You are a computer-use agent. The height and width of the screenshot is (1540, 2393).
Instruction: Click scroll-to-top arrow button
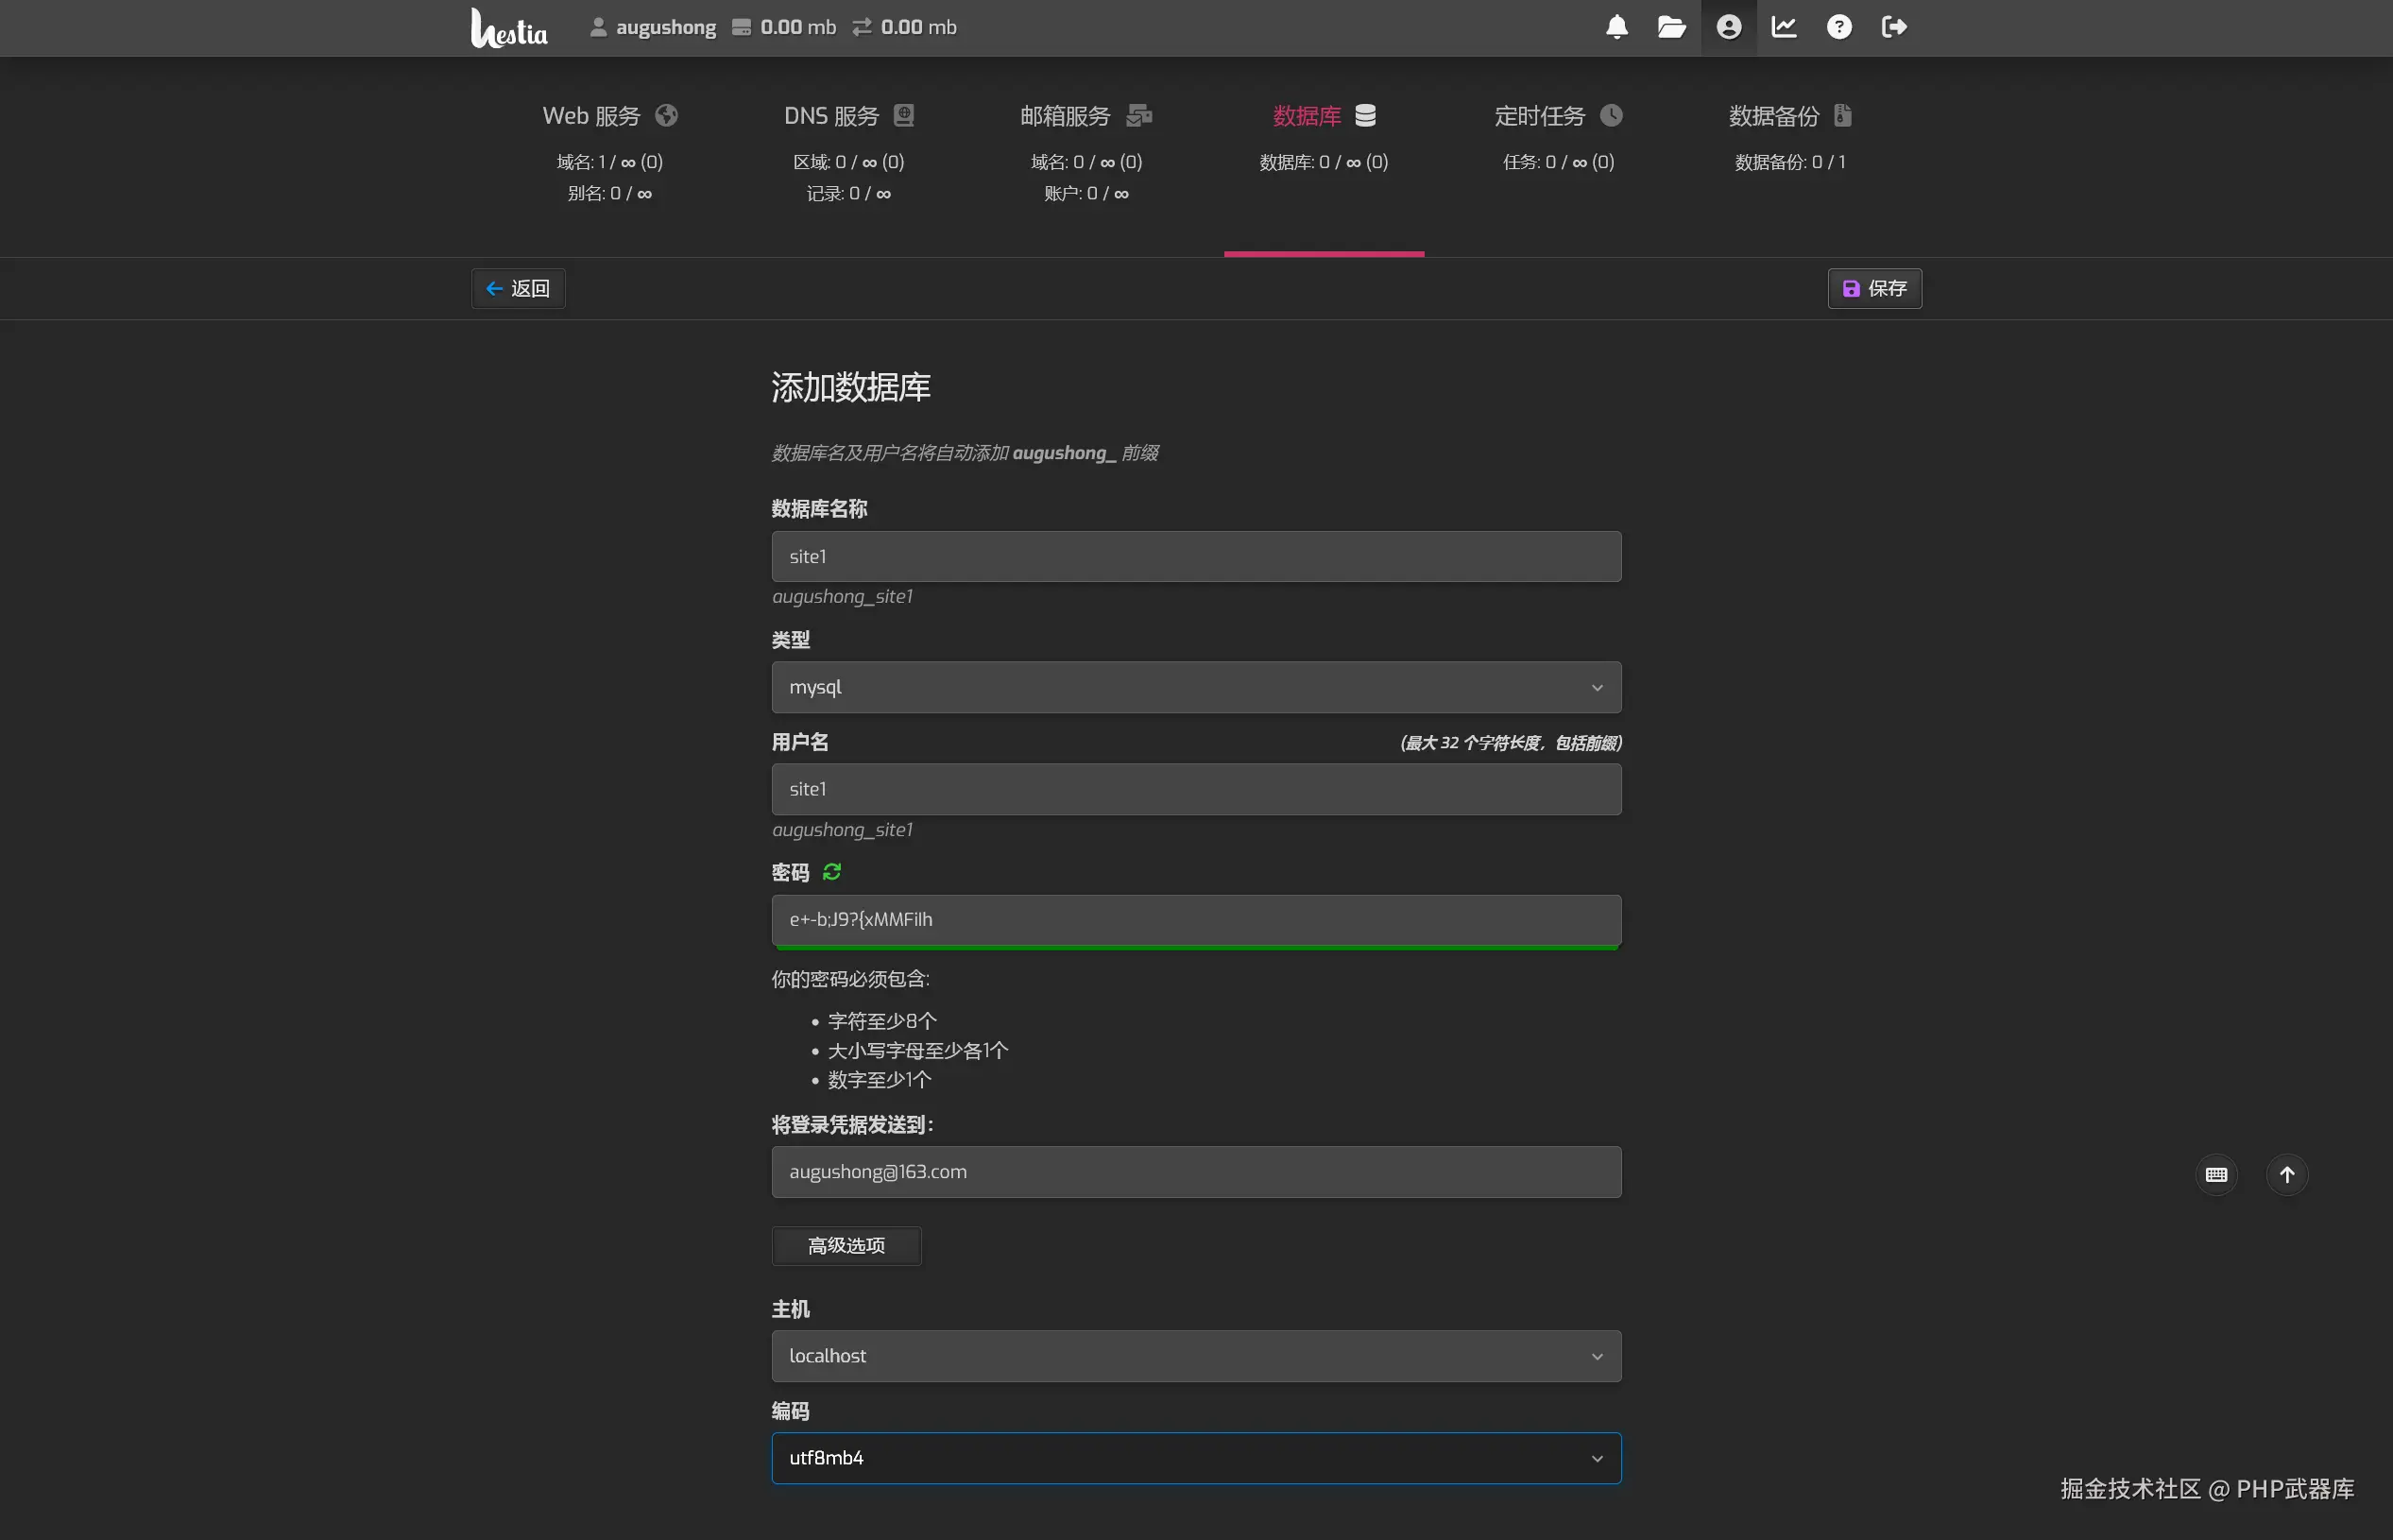pos(2286,1174)
